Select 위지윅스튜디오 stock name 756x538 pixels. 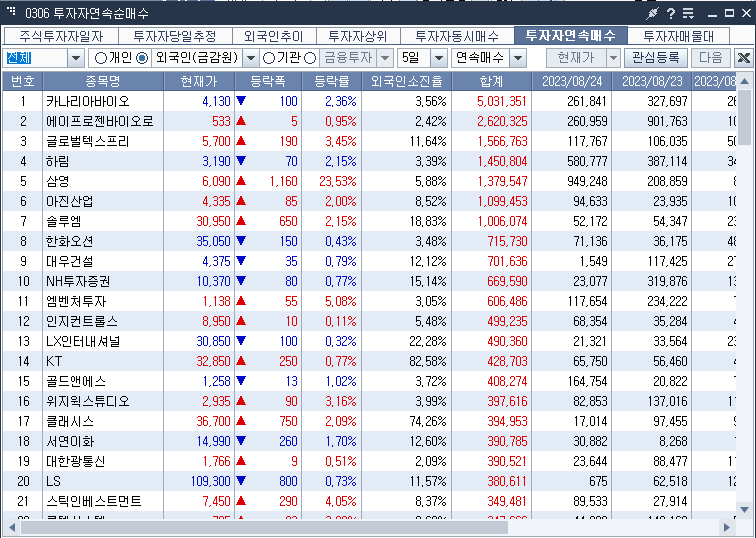point(88,401)
